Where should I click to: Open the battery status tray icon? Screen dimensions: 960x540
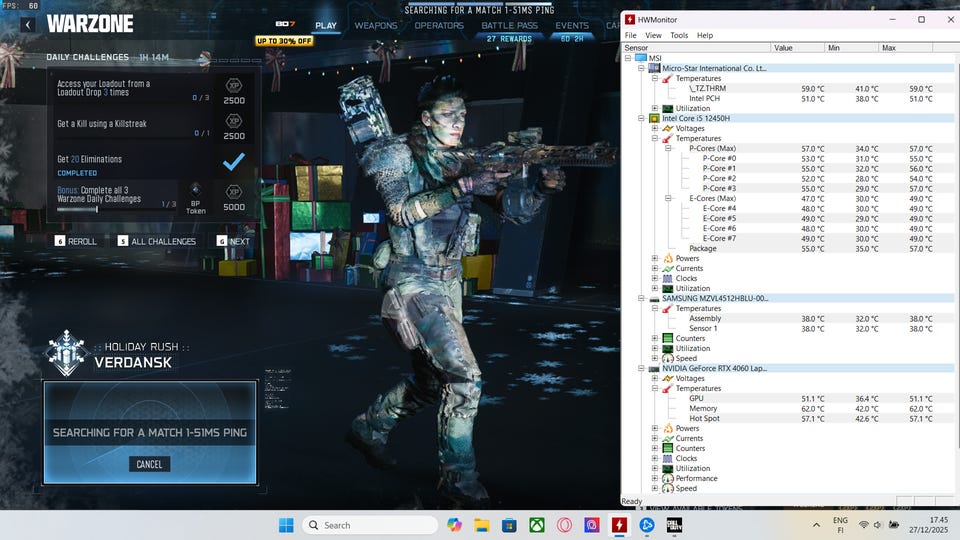tap(894, 525)
